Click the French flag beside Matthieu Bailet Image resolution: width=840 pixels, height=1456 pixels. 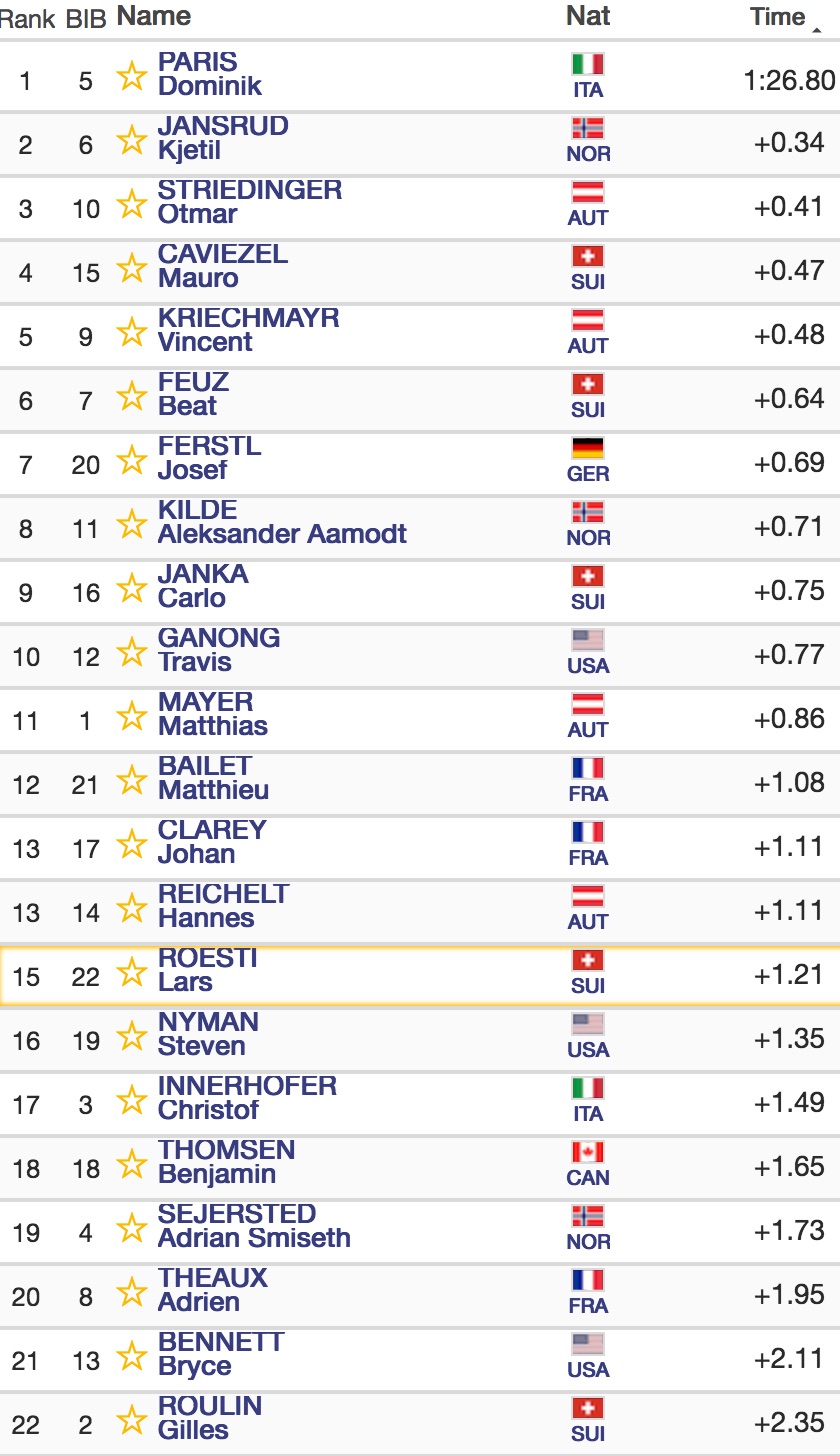coord(588,768)
